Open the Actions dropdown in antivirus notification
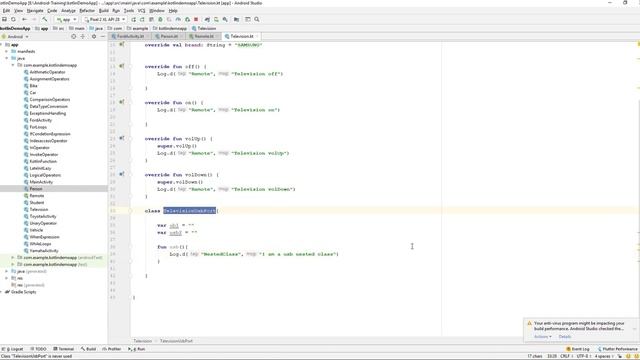Screen dimensions: 640x360 [542, 337]
